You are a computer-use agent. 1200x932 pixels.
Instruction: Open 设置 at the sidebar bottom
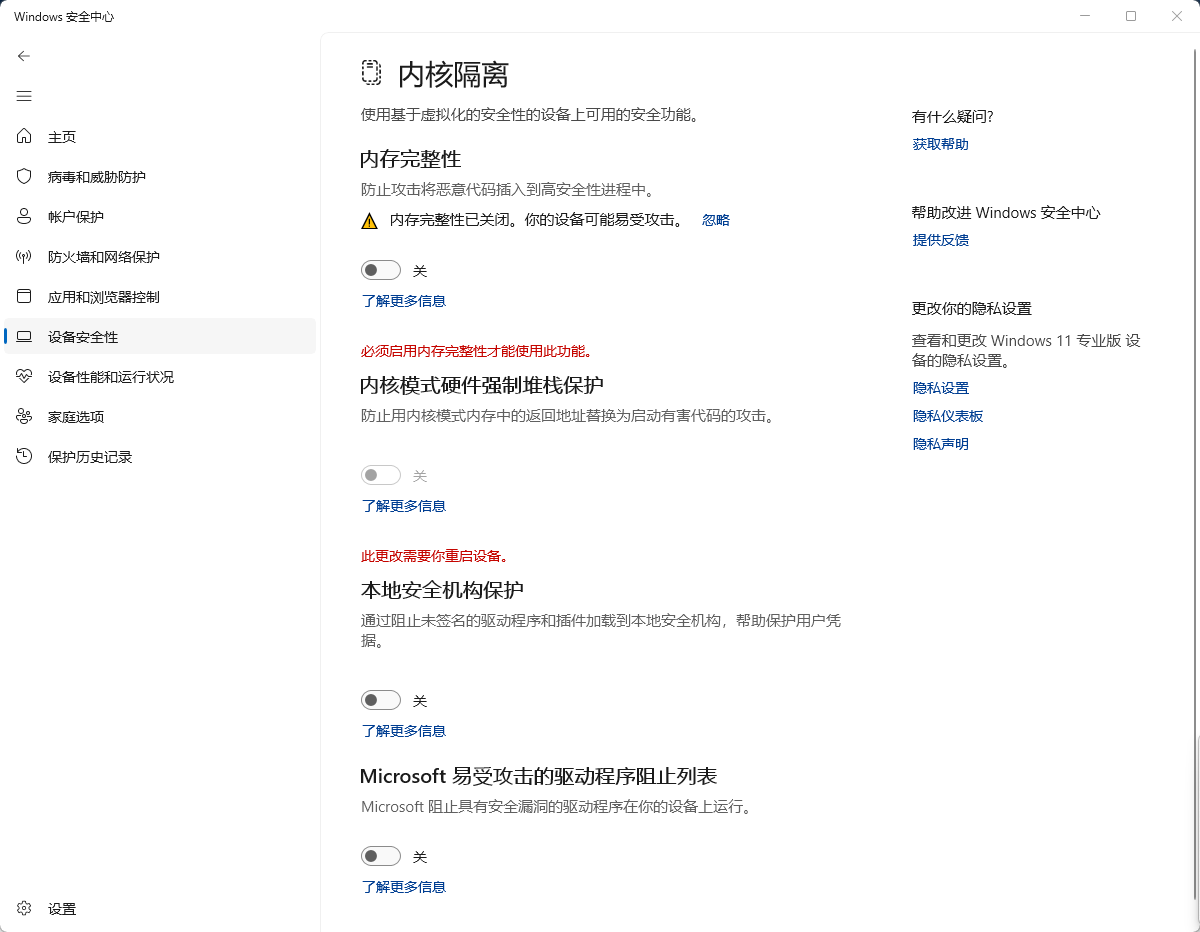point(160,909)
